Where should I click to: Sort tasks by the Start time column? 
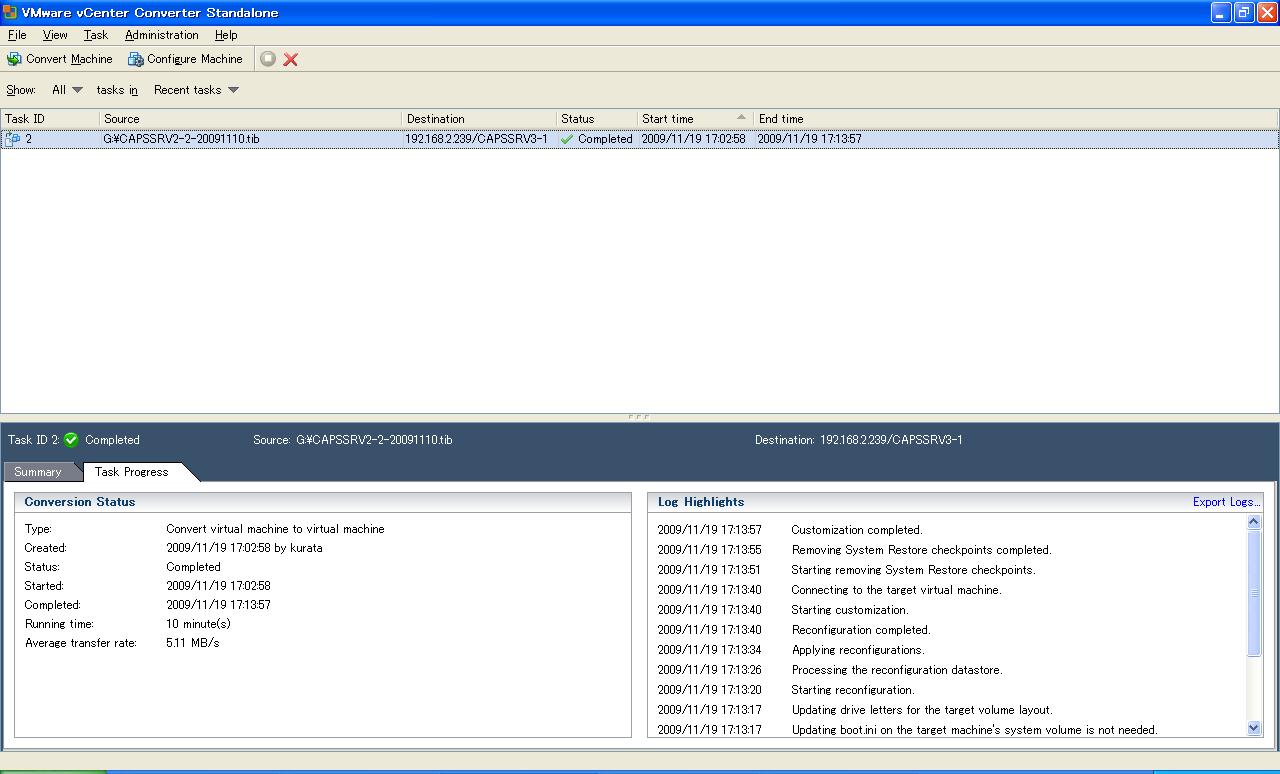(695, 119)
